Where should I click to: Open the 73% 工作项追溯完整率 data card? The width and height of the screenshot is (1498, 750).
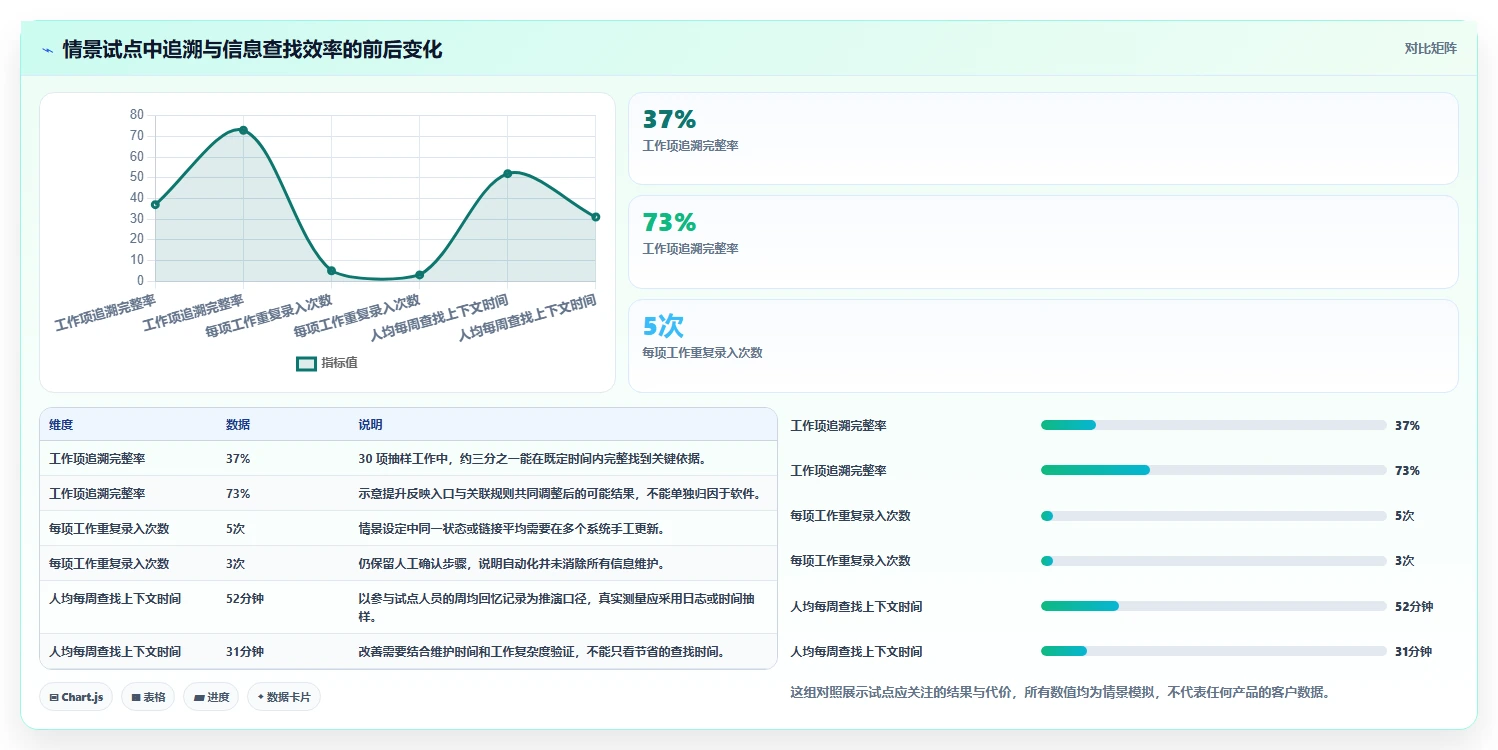click(x=1043, y=242)
